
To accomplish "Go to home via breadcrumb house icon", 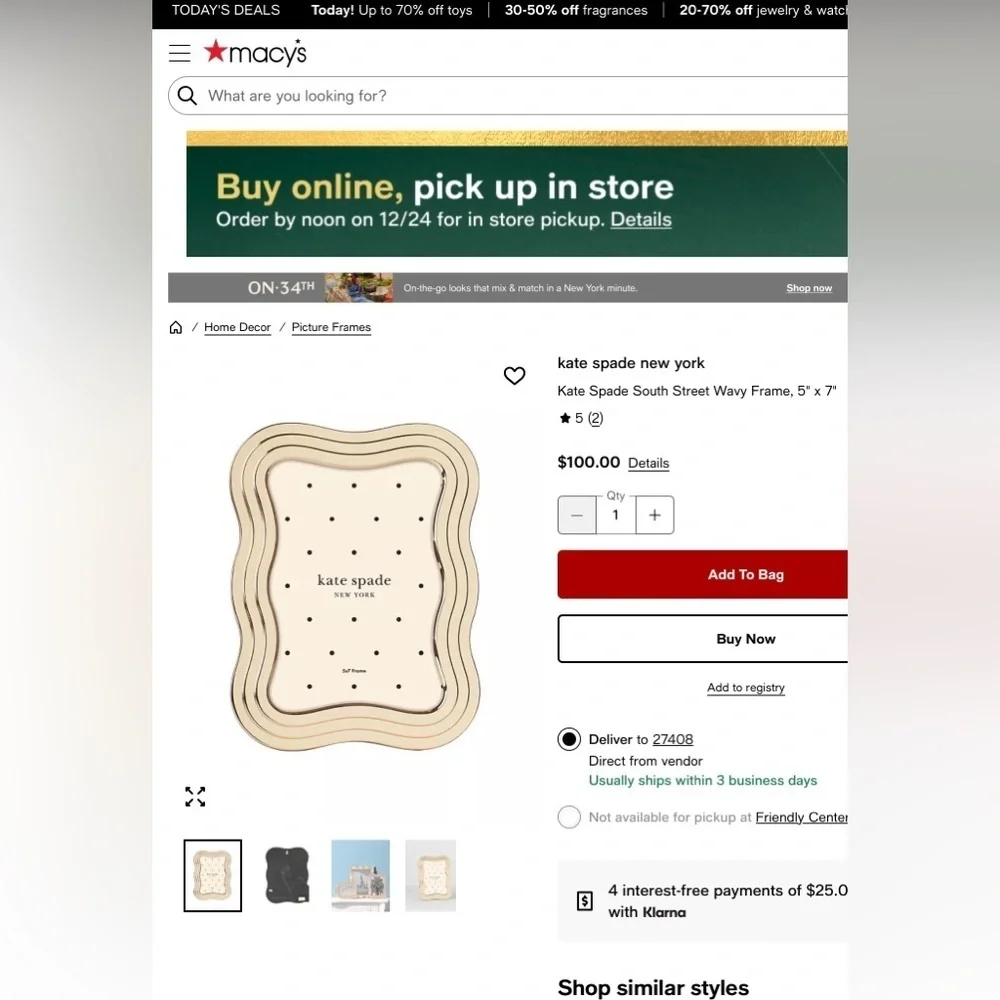I will click(175, 327).
